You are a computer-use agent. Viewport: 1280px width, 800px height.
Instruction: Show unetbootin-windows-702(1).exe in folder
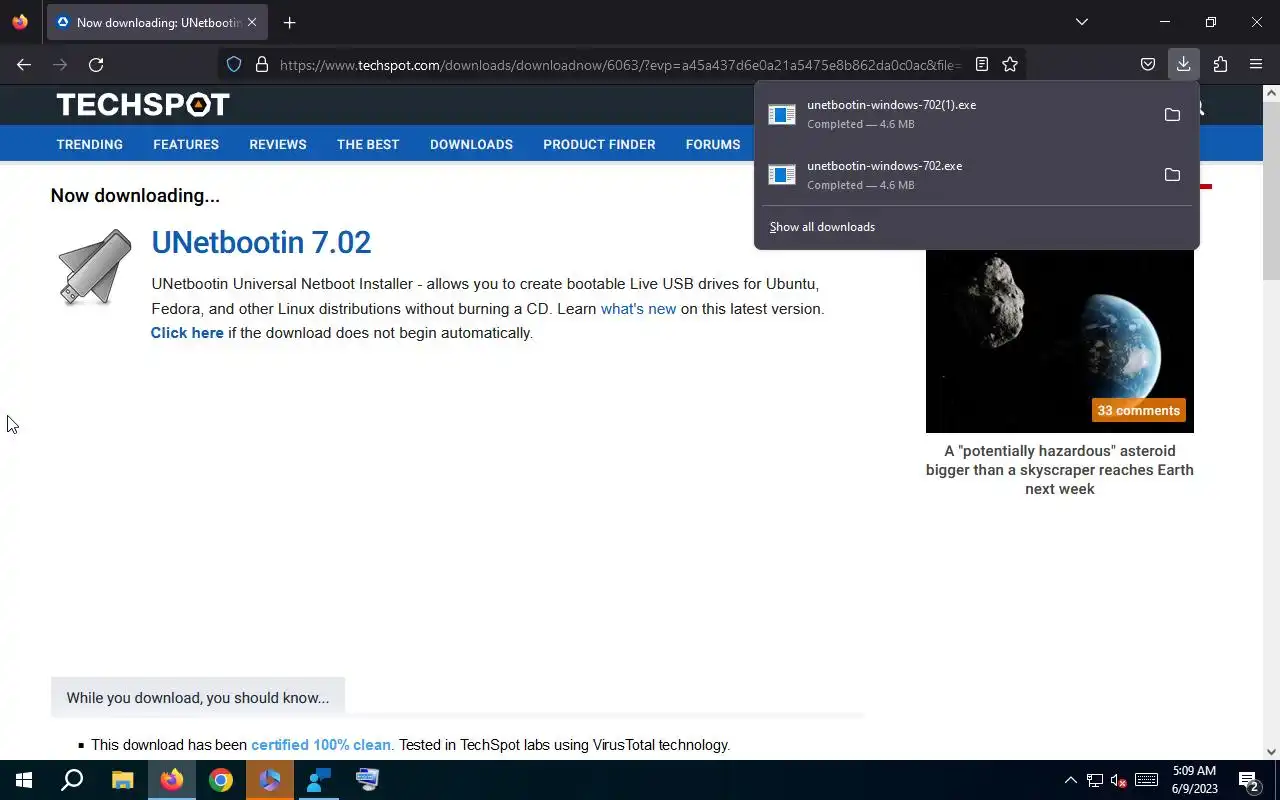coord(1172,115)
